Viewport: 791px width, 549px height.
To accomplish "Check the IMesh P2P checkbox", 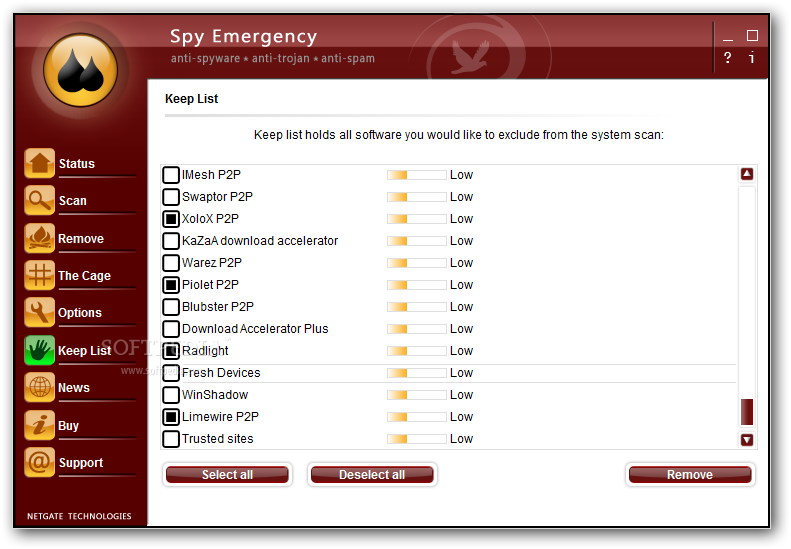I will tap(171, 175).
